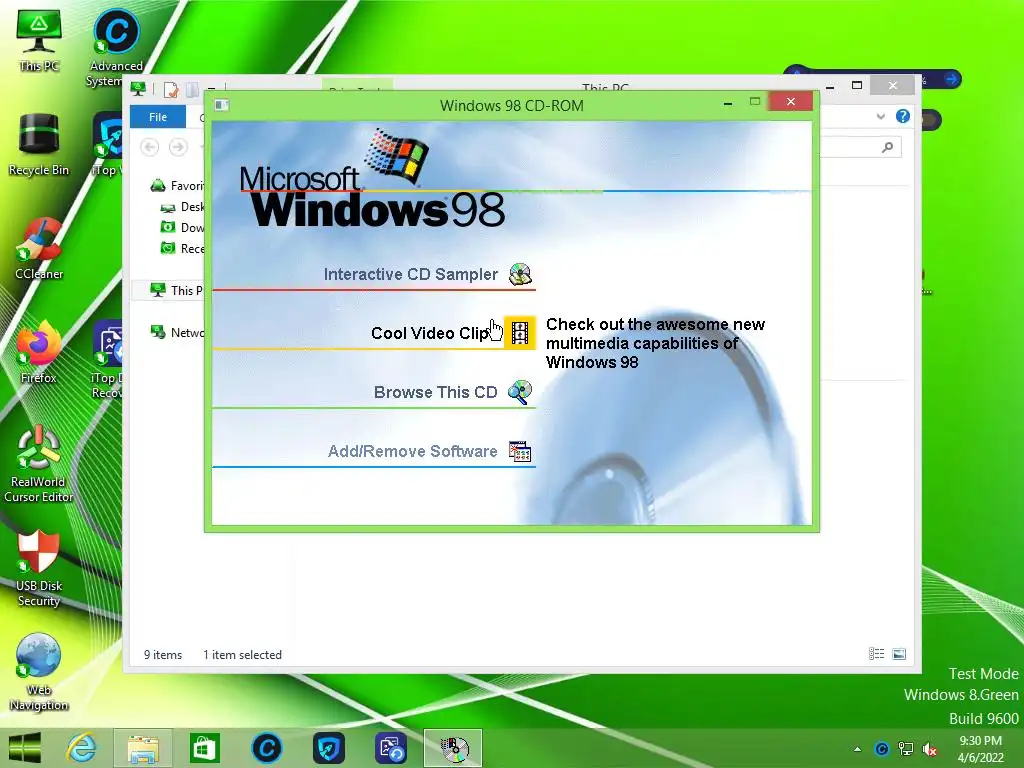Image resolution: width=1024 pixels, height=768 pixels.
Task: Launch Internet Explorer from the taskbar
Action: coord(82,748)
